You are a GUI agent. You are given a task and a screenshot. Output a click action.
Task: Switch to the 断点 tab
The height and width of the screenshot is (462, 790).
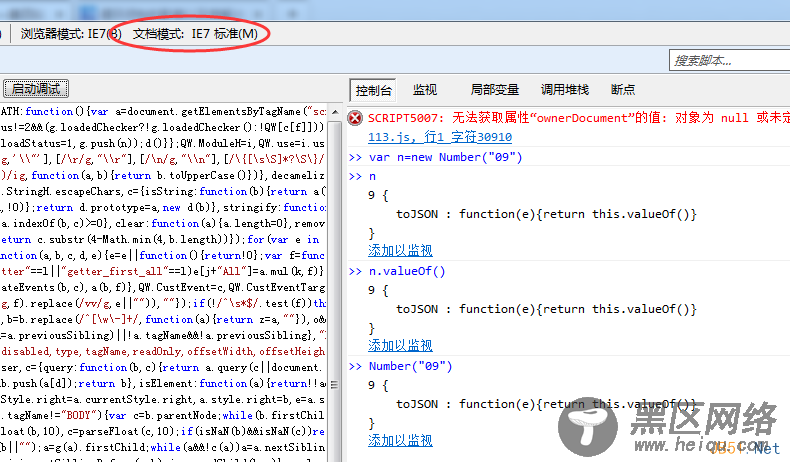pyautogui.click(x=623, y=90)
